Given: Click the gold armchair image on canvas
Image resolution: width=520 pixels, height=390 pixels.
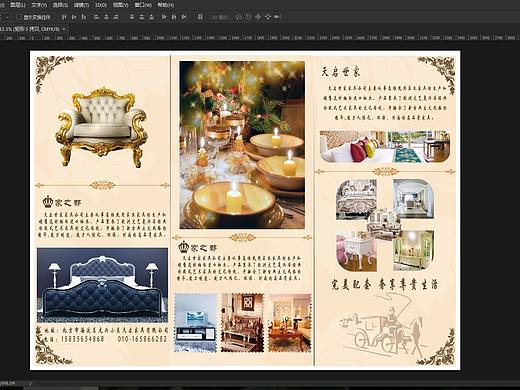Looking at the screenshot, I should coord(102,127).
